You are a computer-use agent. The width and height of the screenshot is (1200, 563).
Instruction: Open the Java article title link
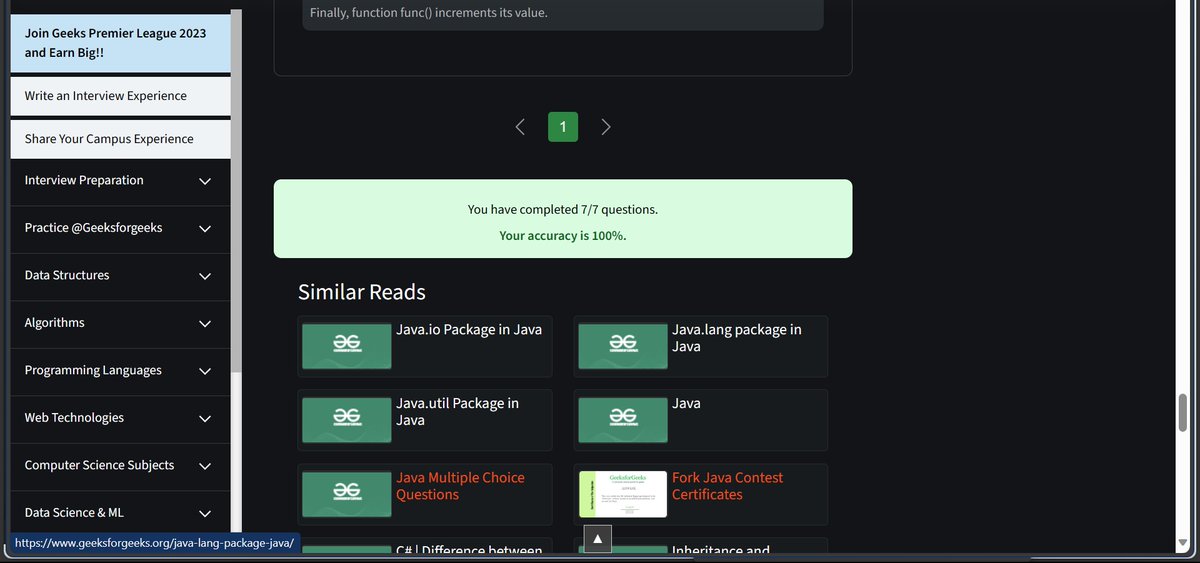[686, 403]
